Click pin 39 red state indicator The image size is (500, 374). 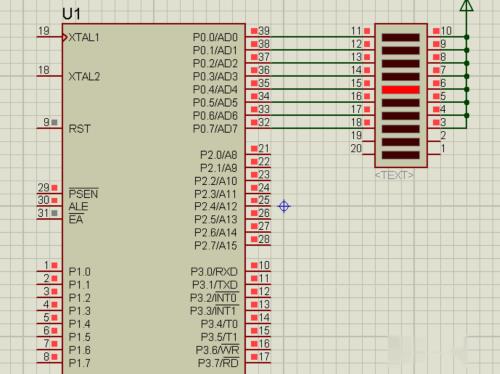(254, 31)
